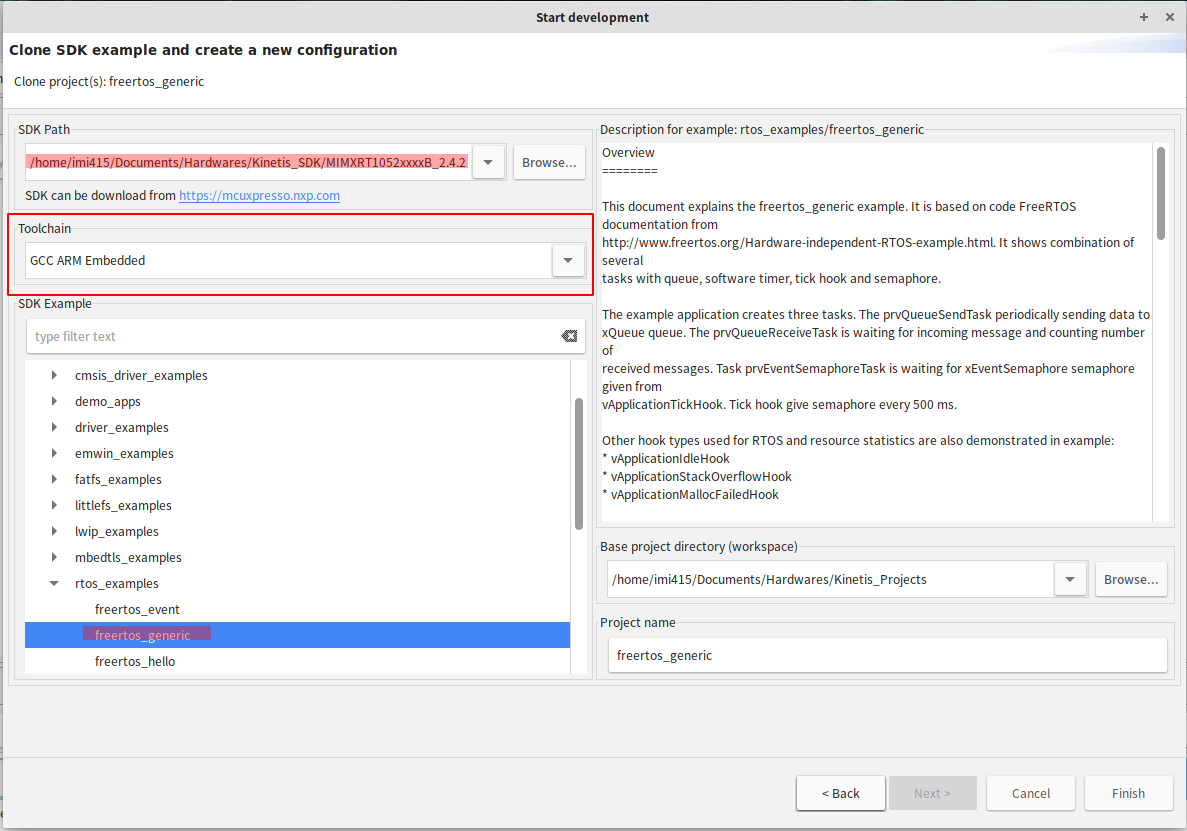Image resolution: width=1187 pixels, height=831 pixels.
Task: Click Browse next to the SDK Path
Action: 549,162
